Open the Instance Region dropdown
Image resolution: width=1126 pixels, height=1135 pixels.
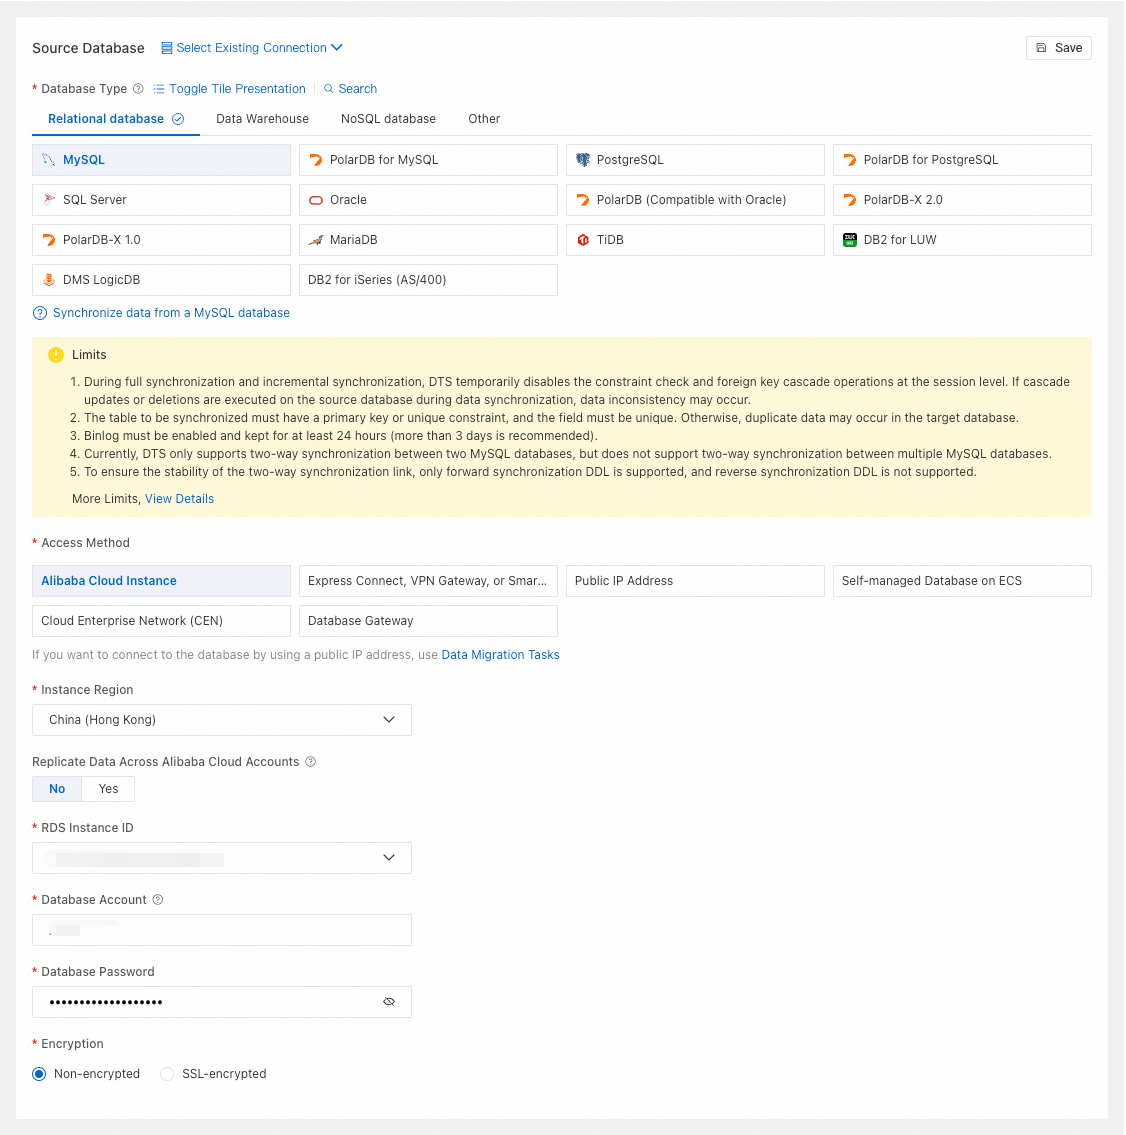click(221, 720)
